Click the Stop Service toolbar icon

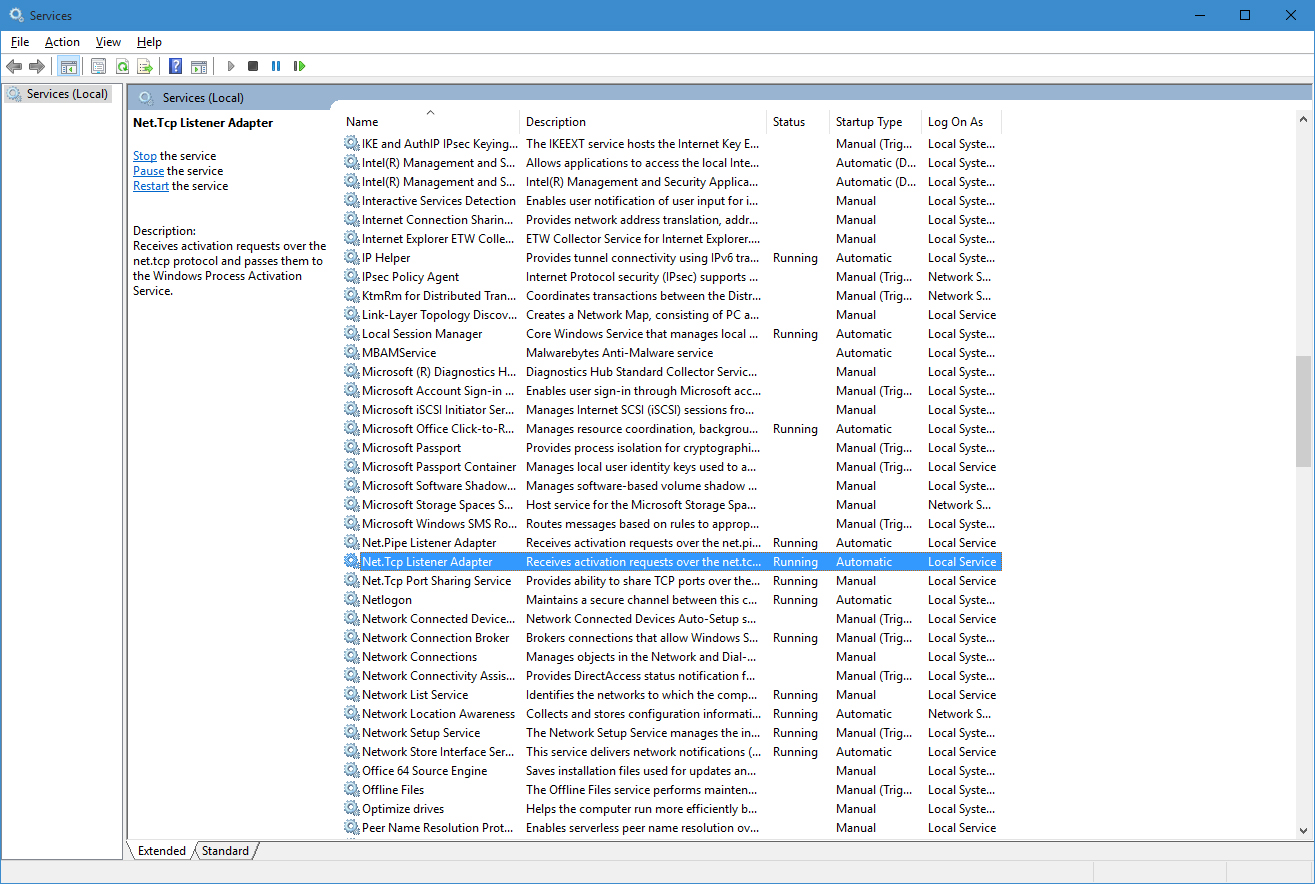(x=253, y=66)
